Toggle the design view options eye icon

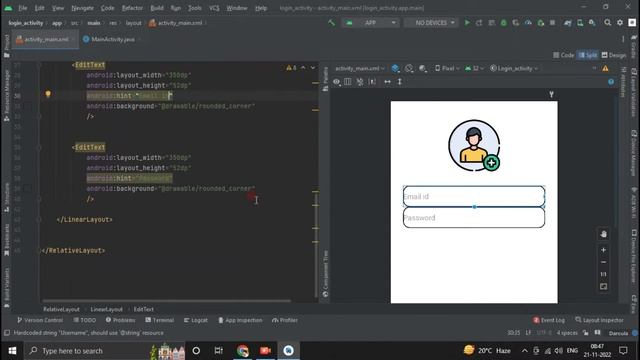click(x=336, y=82)
